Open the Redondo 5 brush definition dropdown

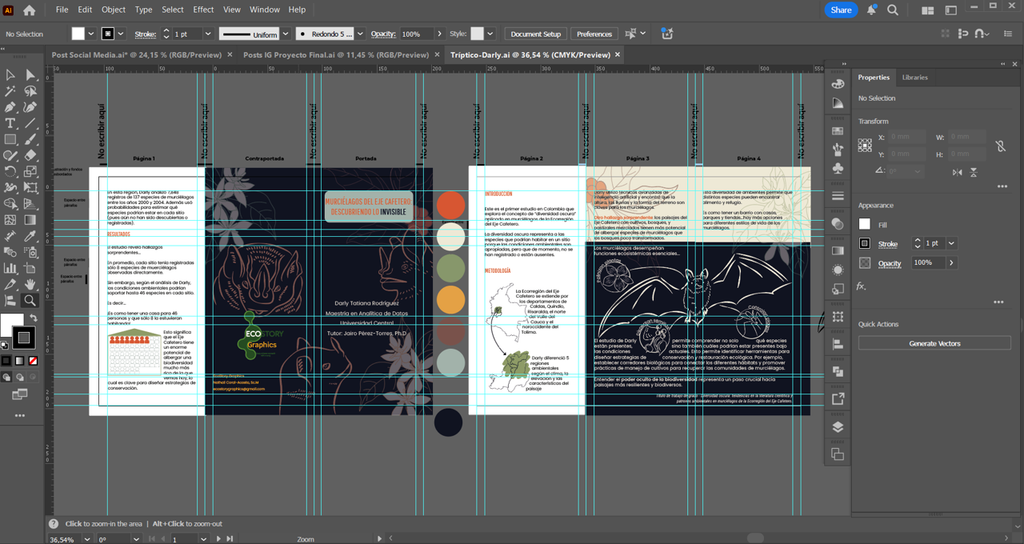click(x=362, y=34)
